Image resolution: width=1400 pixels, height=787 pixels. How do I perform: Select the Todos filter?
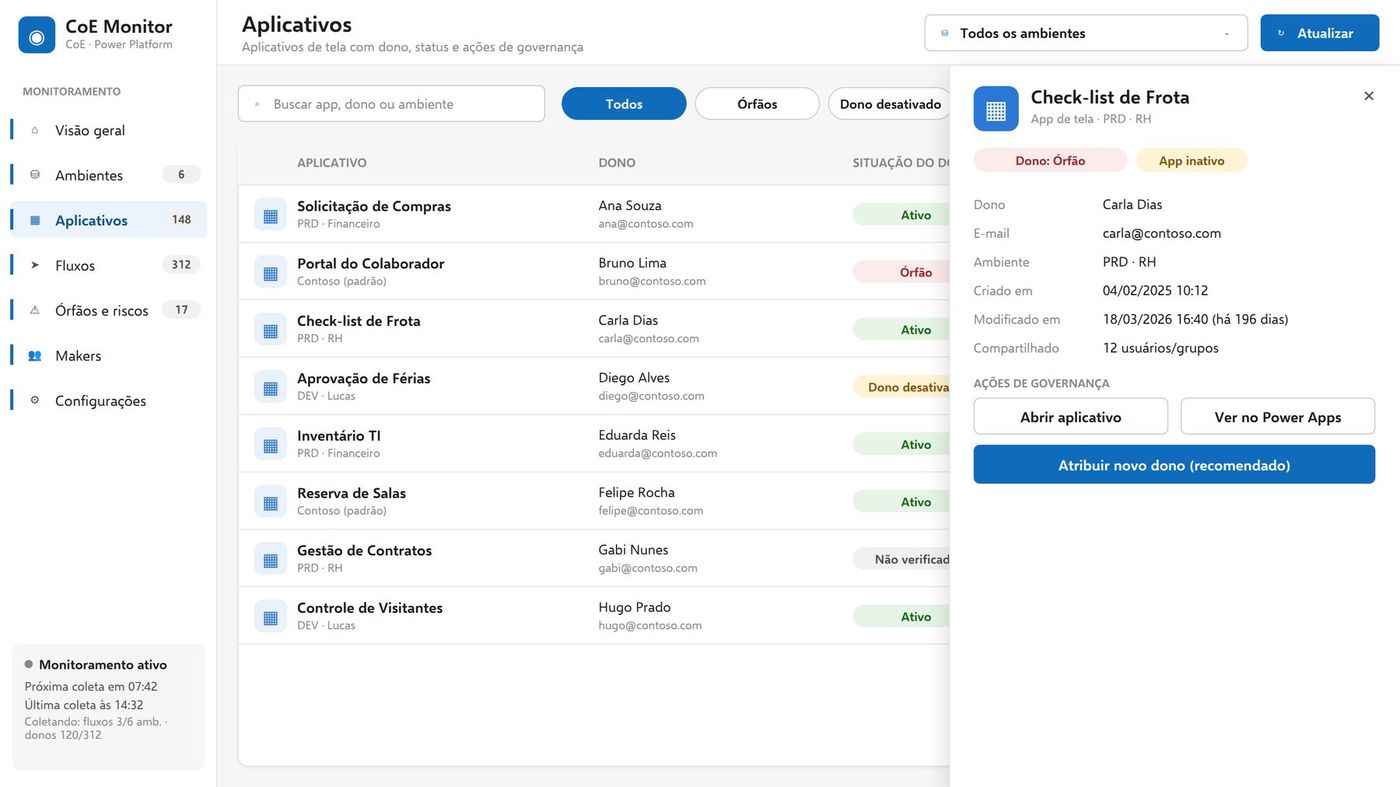point(624,104)
